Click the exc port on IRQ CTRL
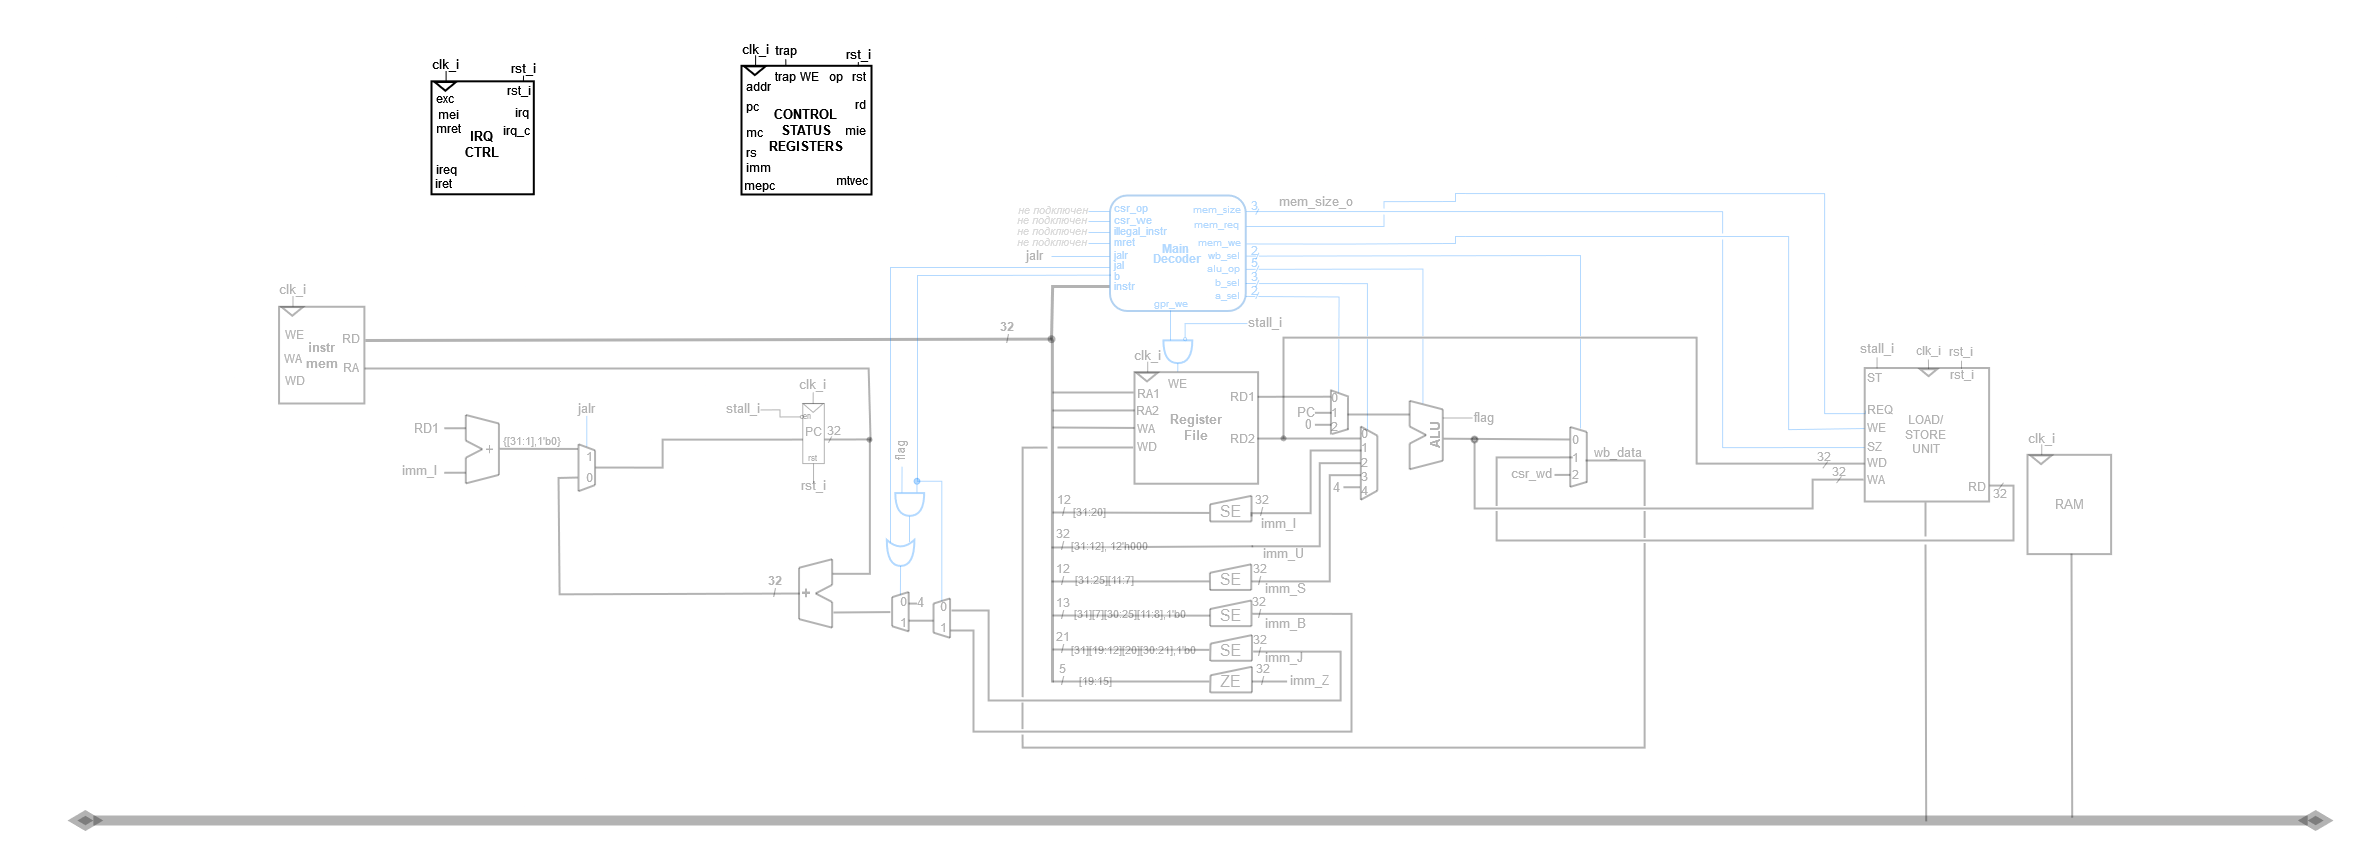 [x=445, y=99]
